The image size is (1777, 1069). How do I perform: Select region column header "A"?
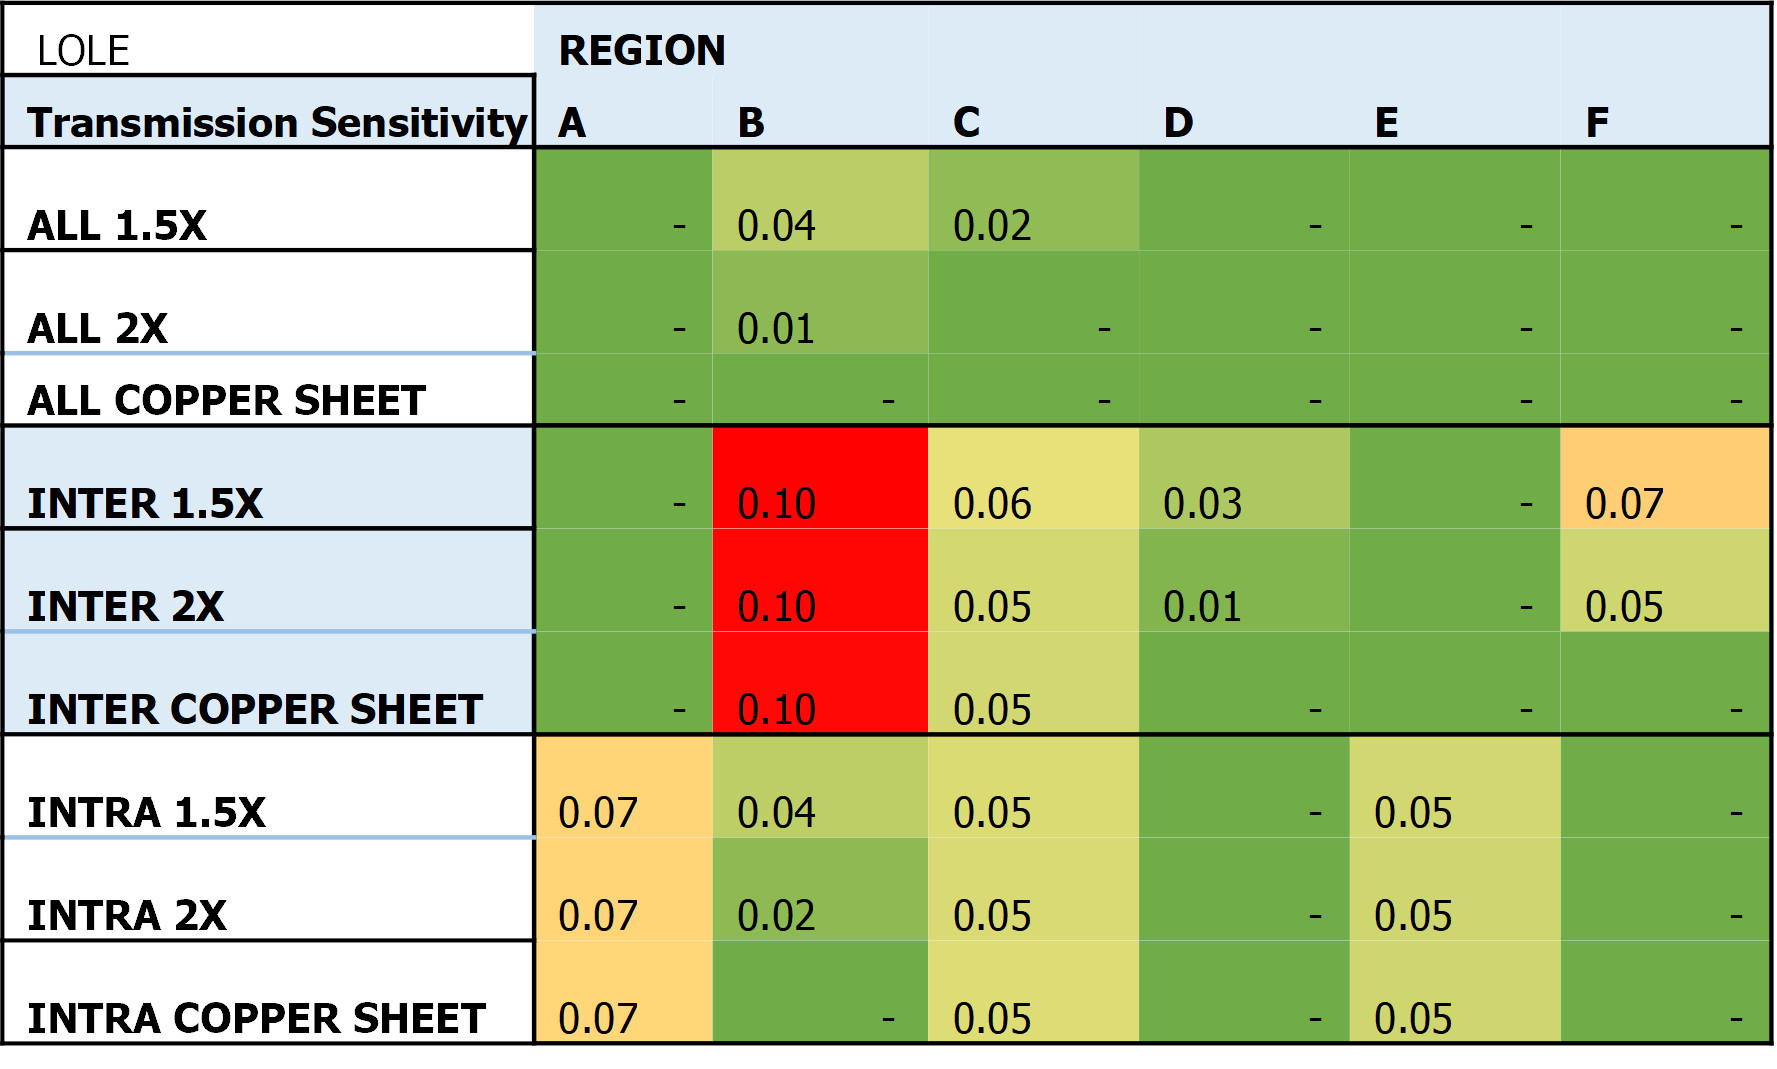tap(572, 122)
